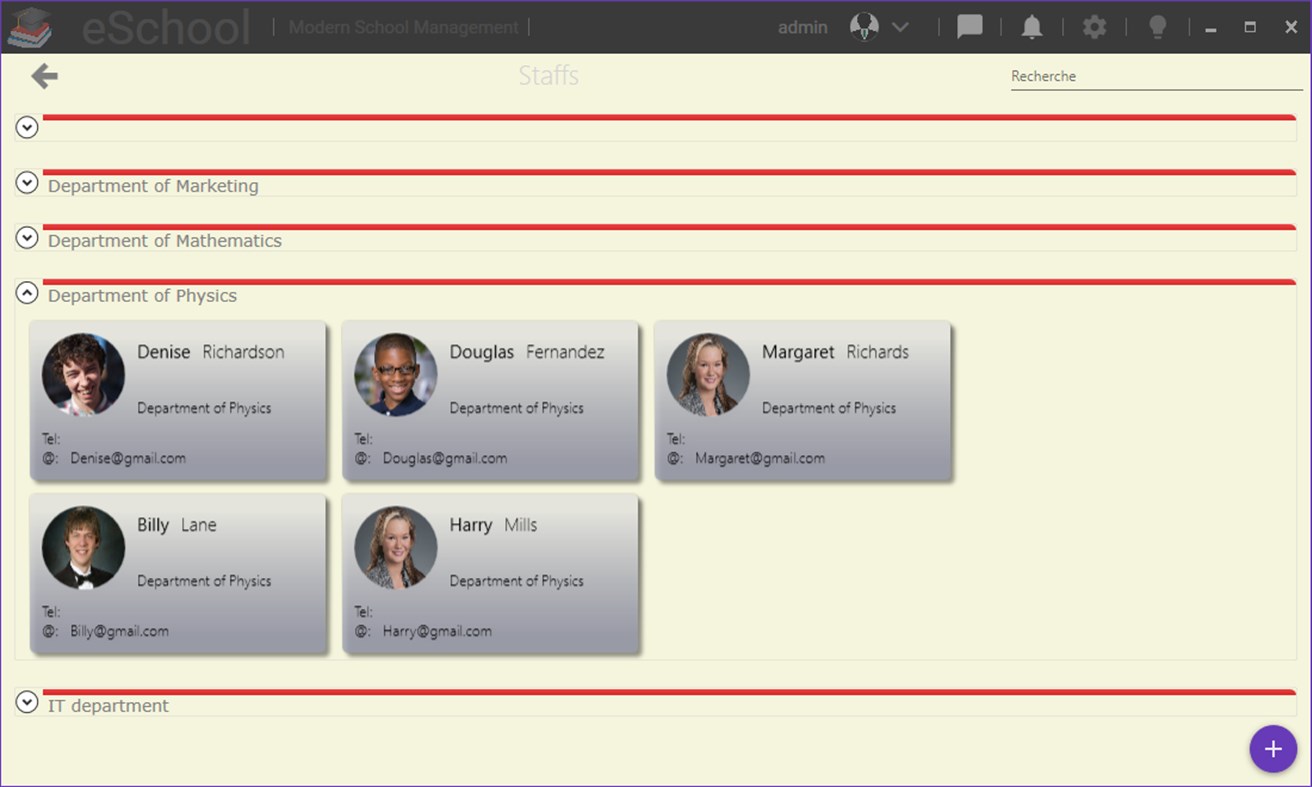1312x787 pixels.
Task: Open notifications via the bell icon
Action: [1031, 27]
